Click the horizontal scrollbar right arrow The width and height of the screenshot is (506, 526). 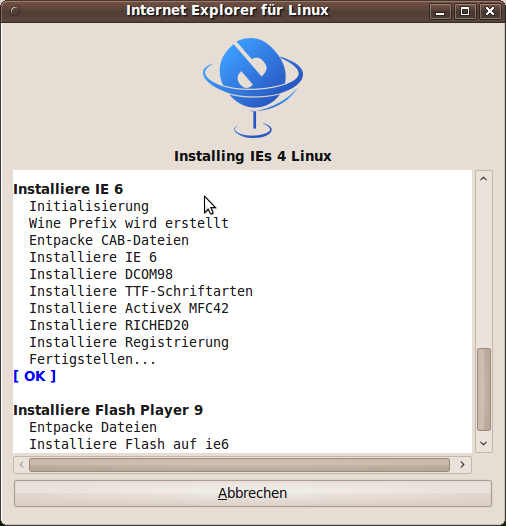pos(462,465)
